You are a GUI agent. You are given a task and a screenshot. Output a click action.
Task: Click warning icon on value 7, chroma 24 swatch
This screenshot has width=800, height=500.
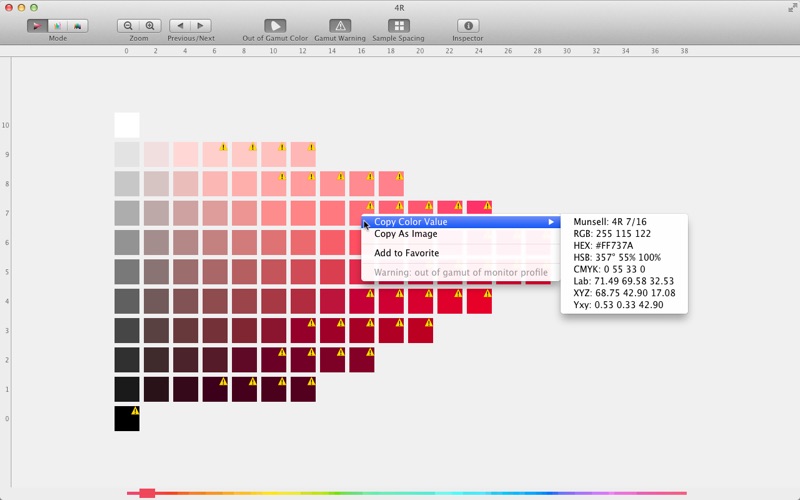coord(488,206)
